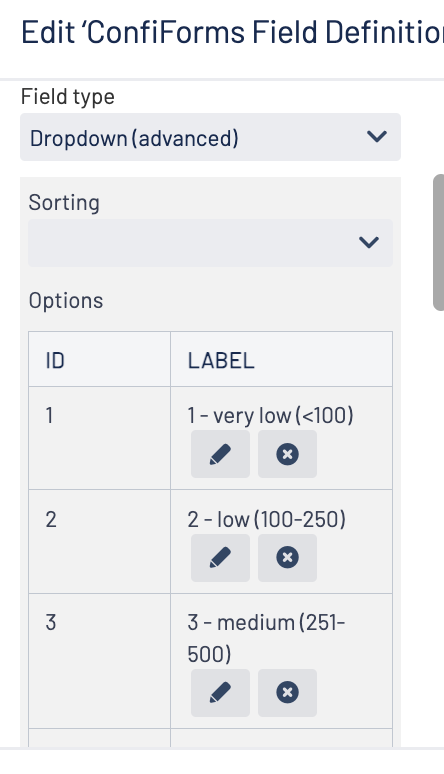
Task: Select the ID cell containing 2
Action: point(99,542)
